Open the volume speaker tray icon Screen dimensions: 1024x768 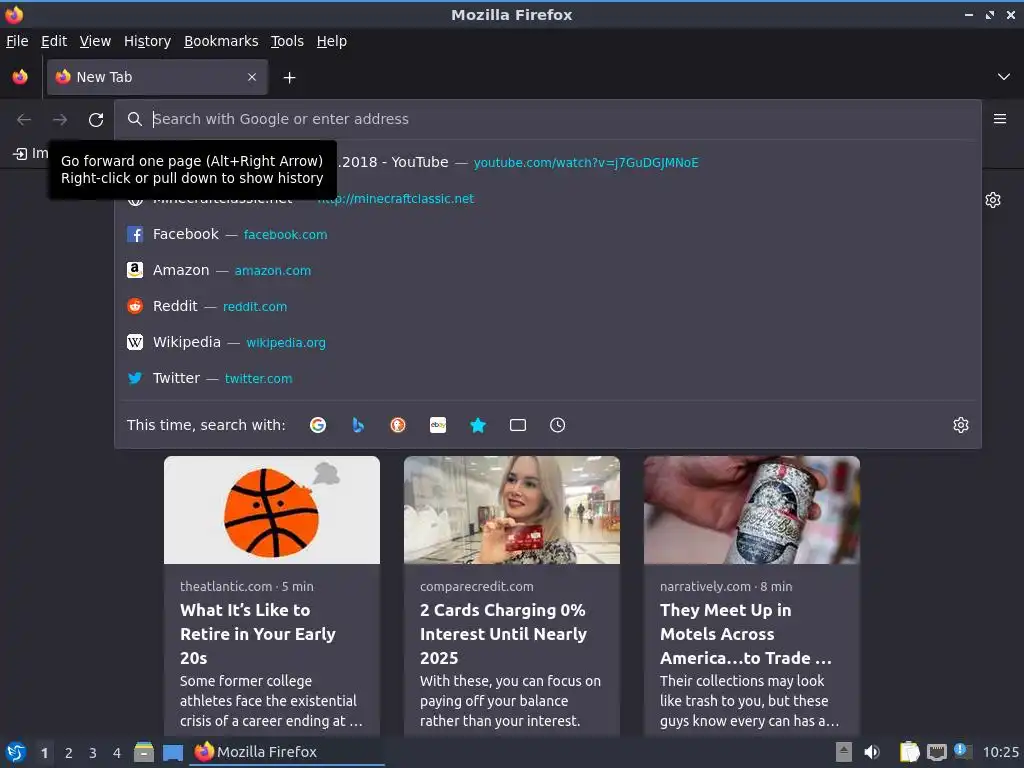coord(872,752)
